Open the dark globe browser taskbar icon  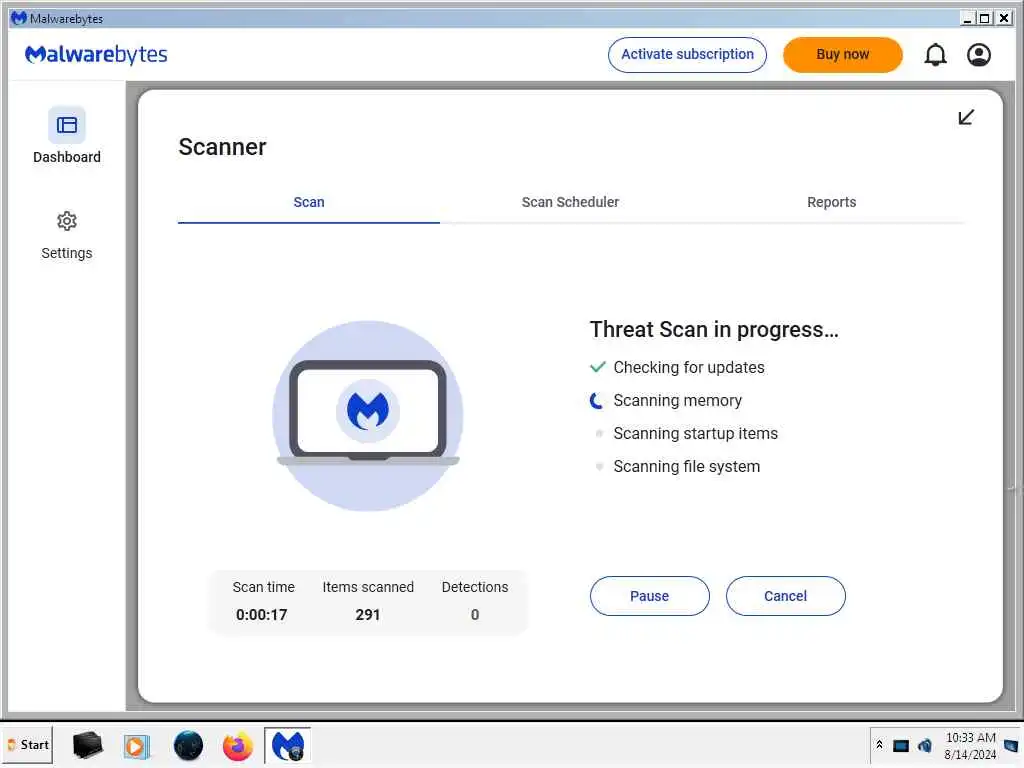(188, 746)
